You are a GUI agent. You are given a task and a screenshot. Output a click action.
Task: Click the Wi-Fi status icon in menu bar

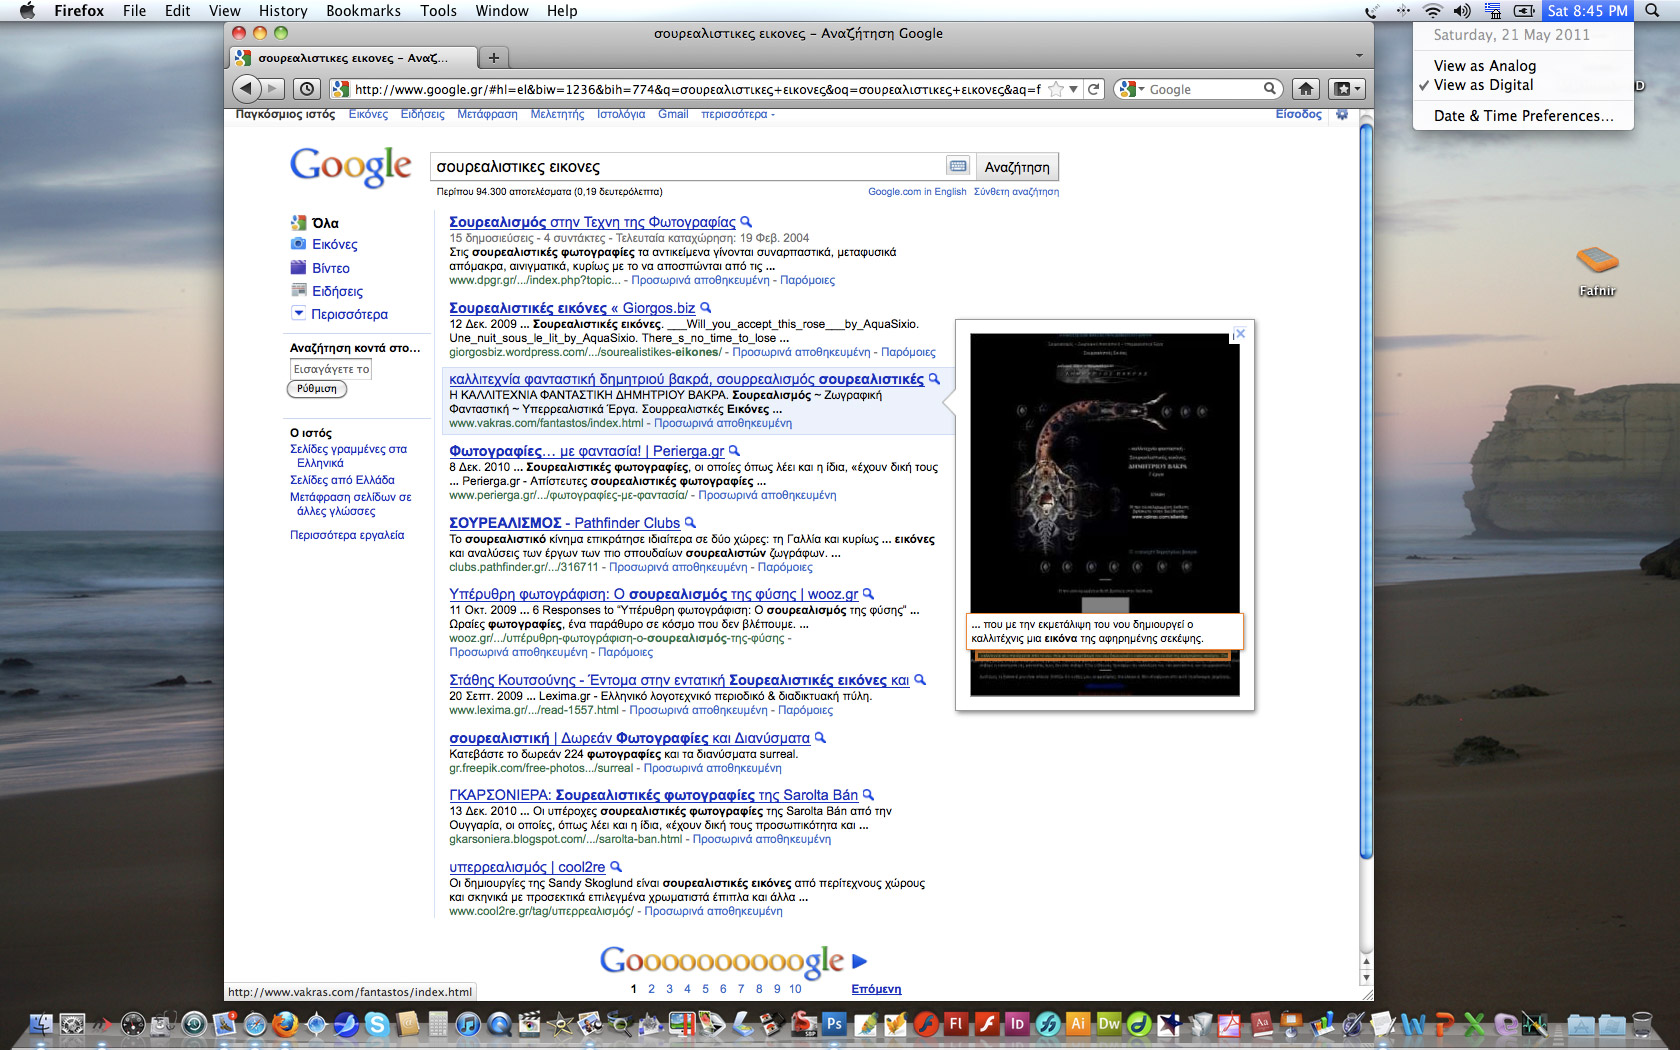(x=1432, y=11)
